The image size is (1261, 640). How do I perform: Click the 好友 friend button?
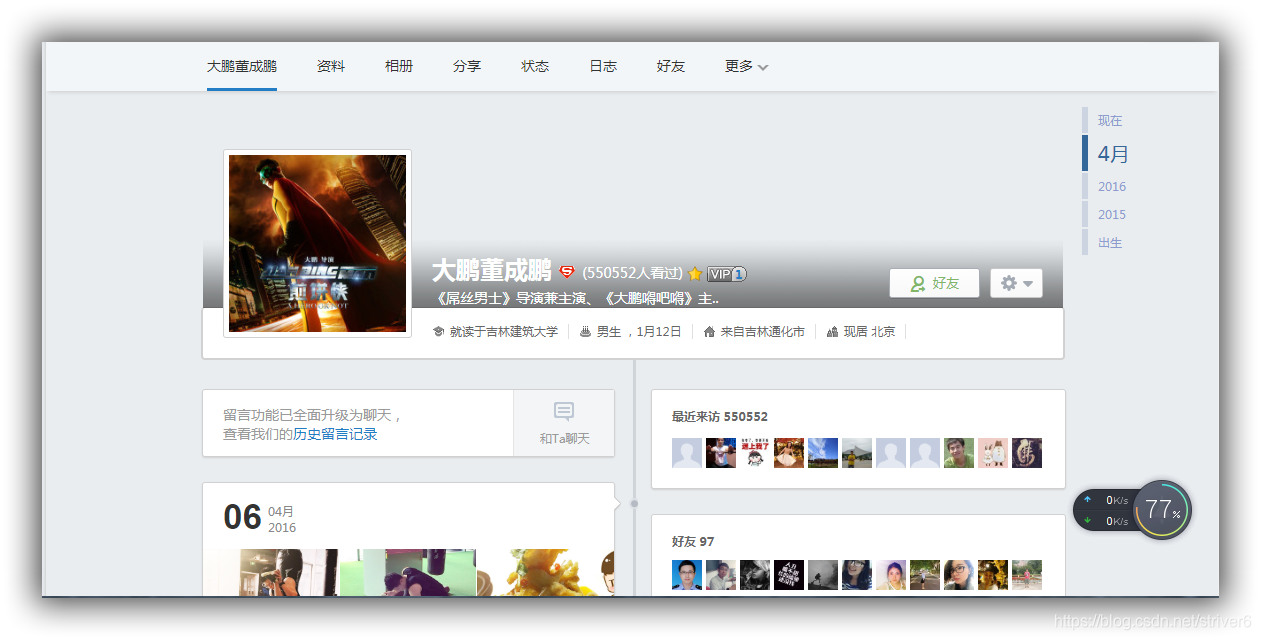point(934,283)
